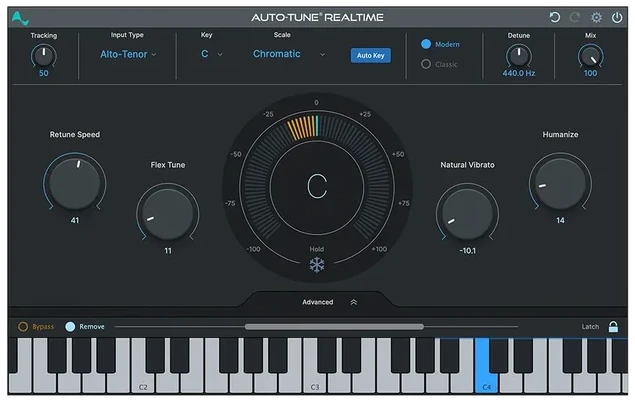Image resolution: width=635 pixels, height=402 pixels.
Task: Click the Detune knob
Action: tap(519, 56)
